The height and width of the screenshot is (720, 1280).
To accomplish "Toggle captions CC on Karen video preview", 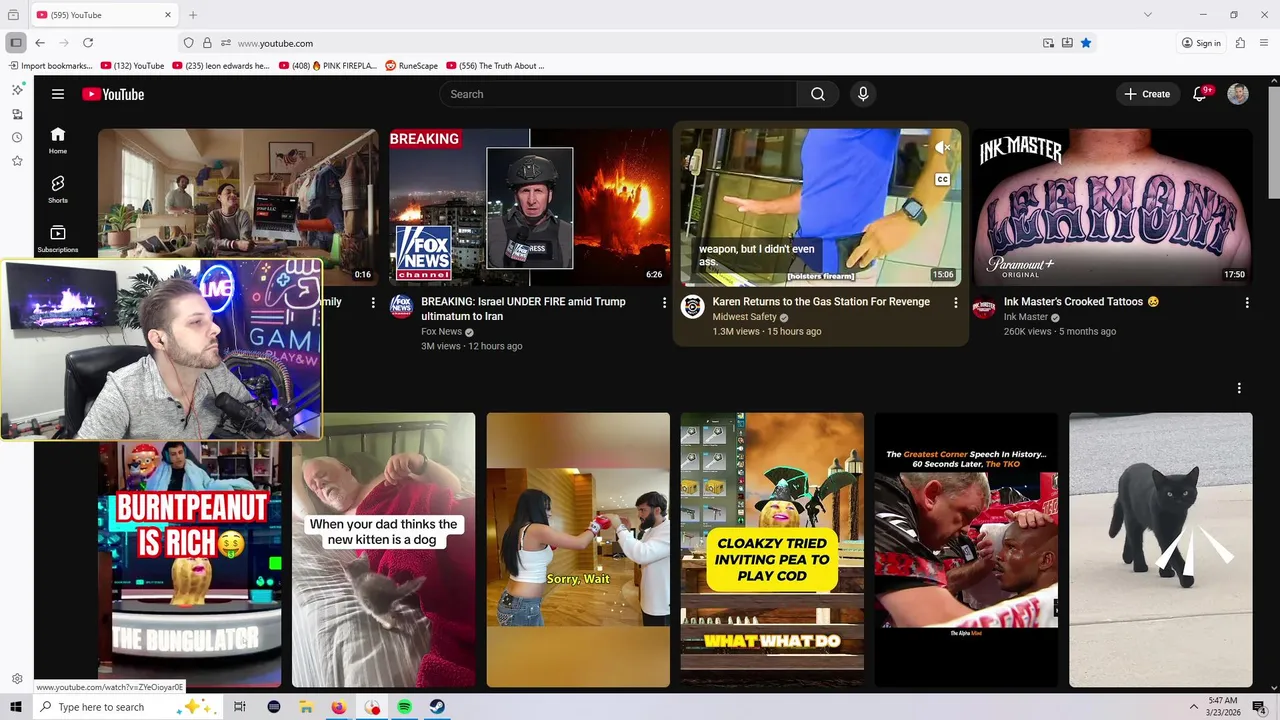I will [942, 180].
